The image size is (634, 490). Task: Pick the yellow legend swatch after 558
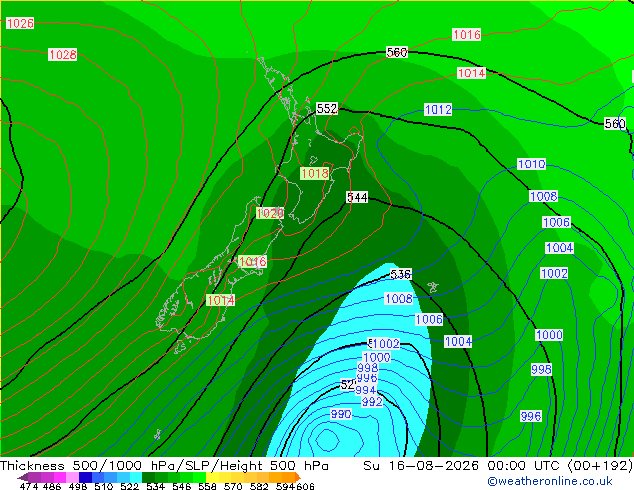[212, 477]
